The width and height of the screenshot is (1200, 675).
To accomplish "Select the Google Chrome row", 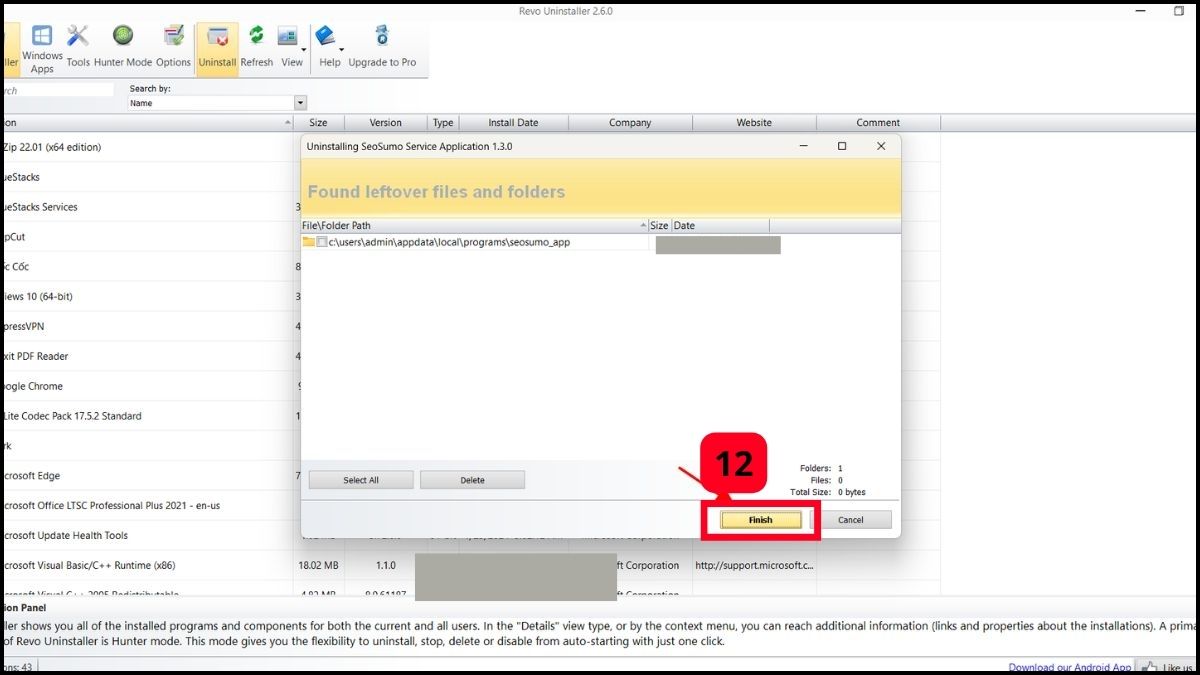I will [x=146, y=386].
